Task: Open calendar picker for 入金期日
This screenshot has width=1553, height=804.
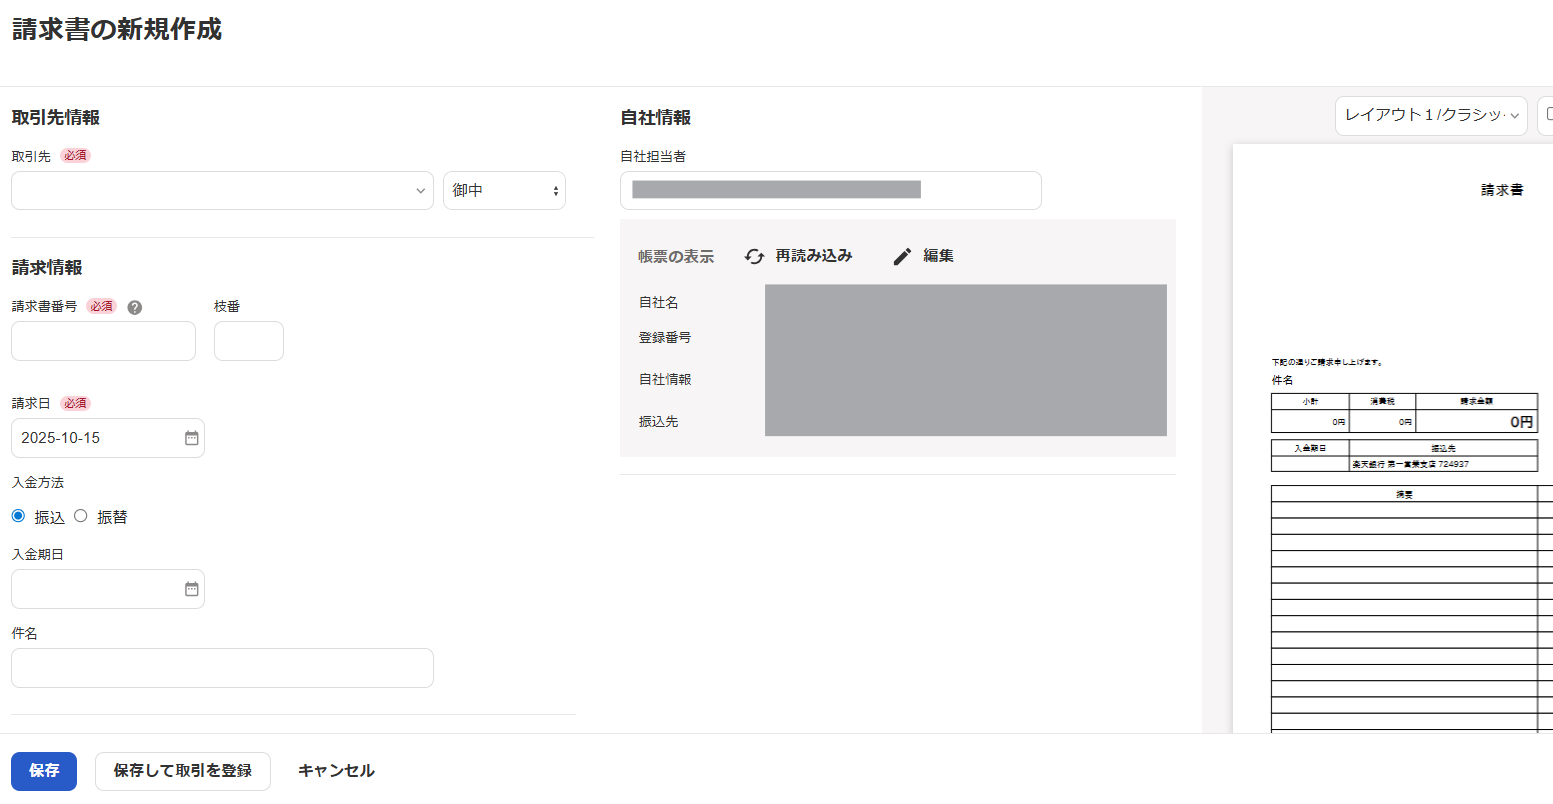Action: [192, 589]
